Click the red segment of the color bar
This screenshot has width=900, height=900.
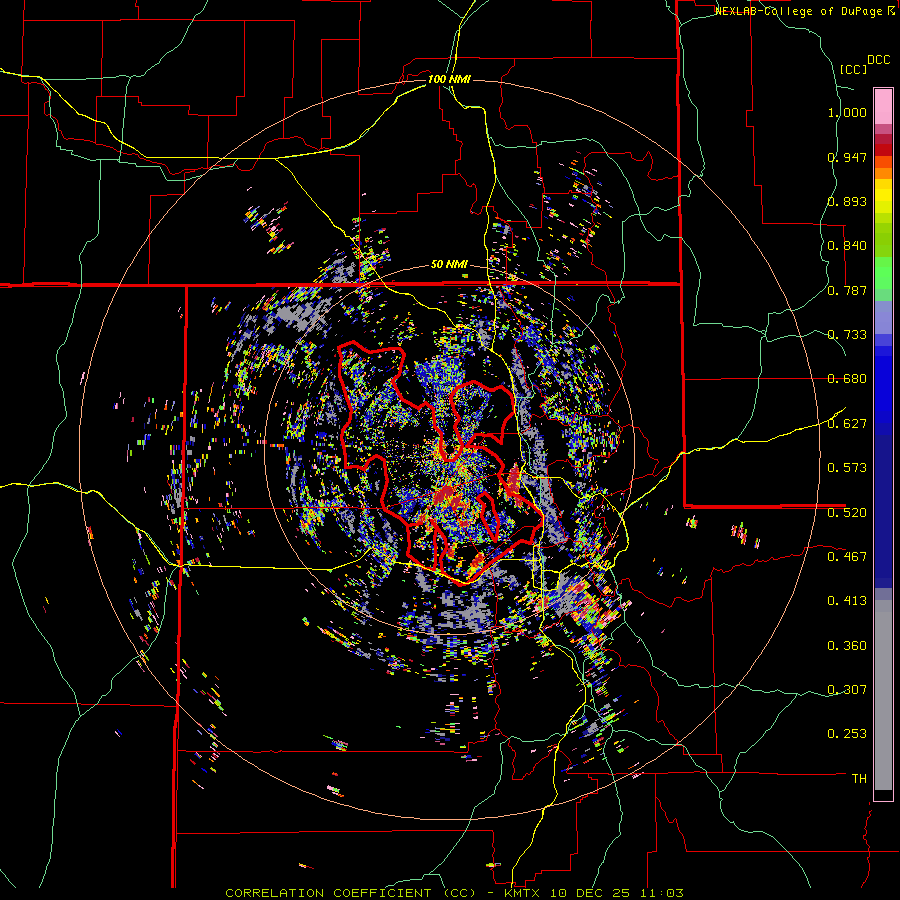[883, 149]
